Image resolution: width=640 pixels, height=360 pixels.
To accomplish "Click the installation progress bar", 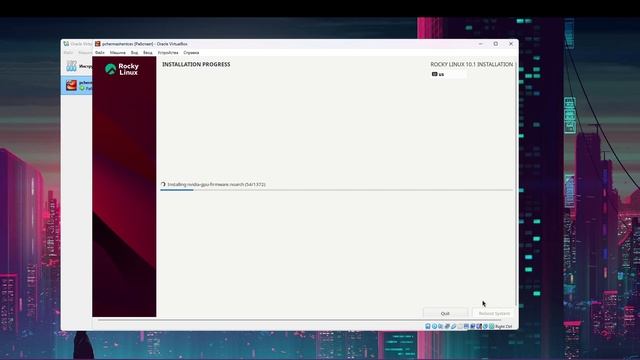I will coord(337,190).
